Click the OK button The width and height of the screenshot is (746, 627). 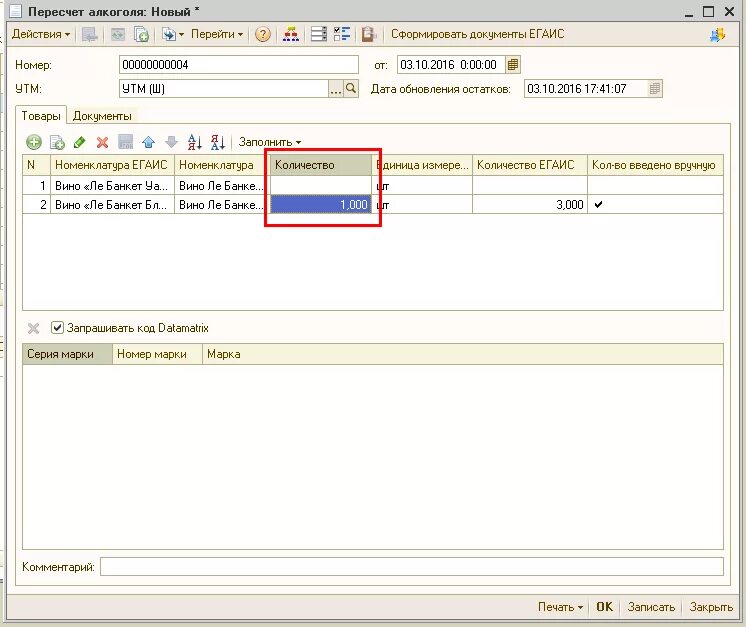pos(604,607)
